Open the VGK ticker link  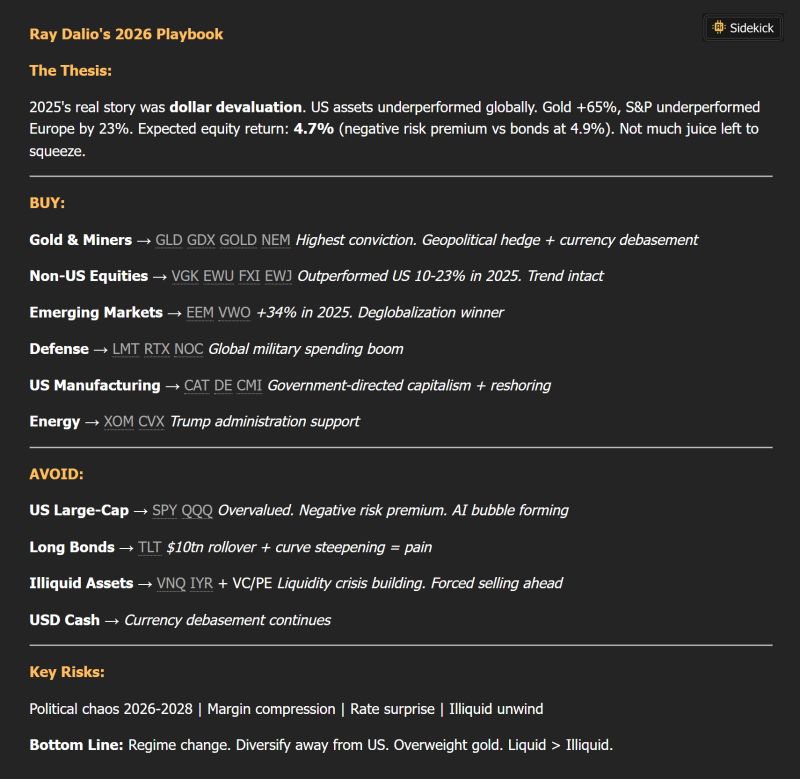pyautogui.click(x=185, y=276)
